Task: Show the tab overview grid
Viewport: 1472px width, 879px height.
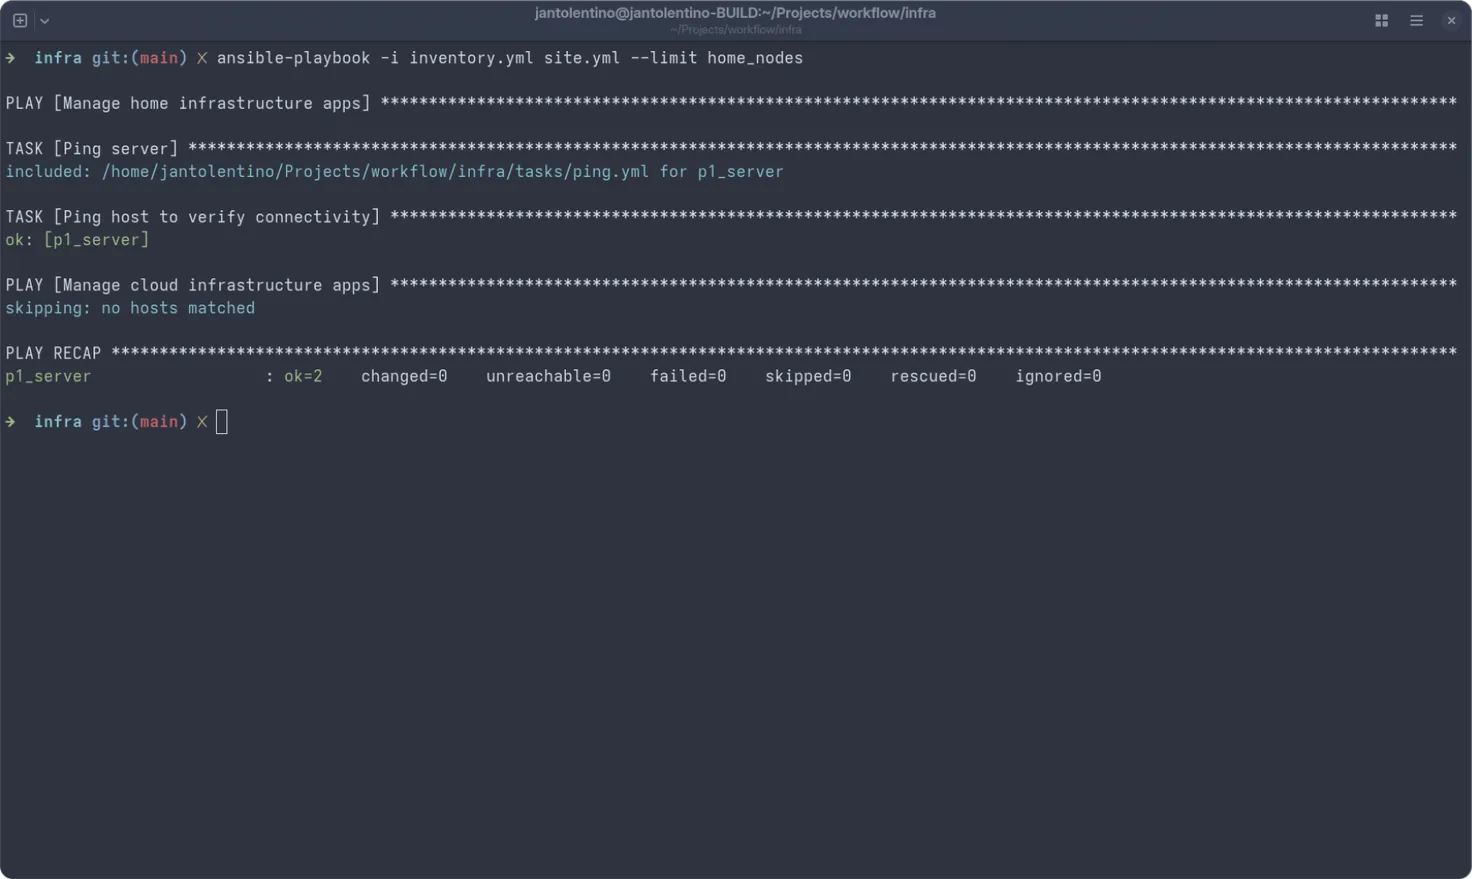Action: coord(1382,20)
